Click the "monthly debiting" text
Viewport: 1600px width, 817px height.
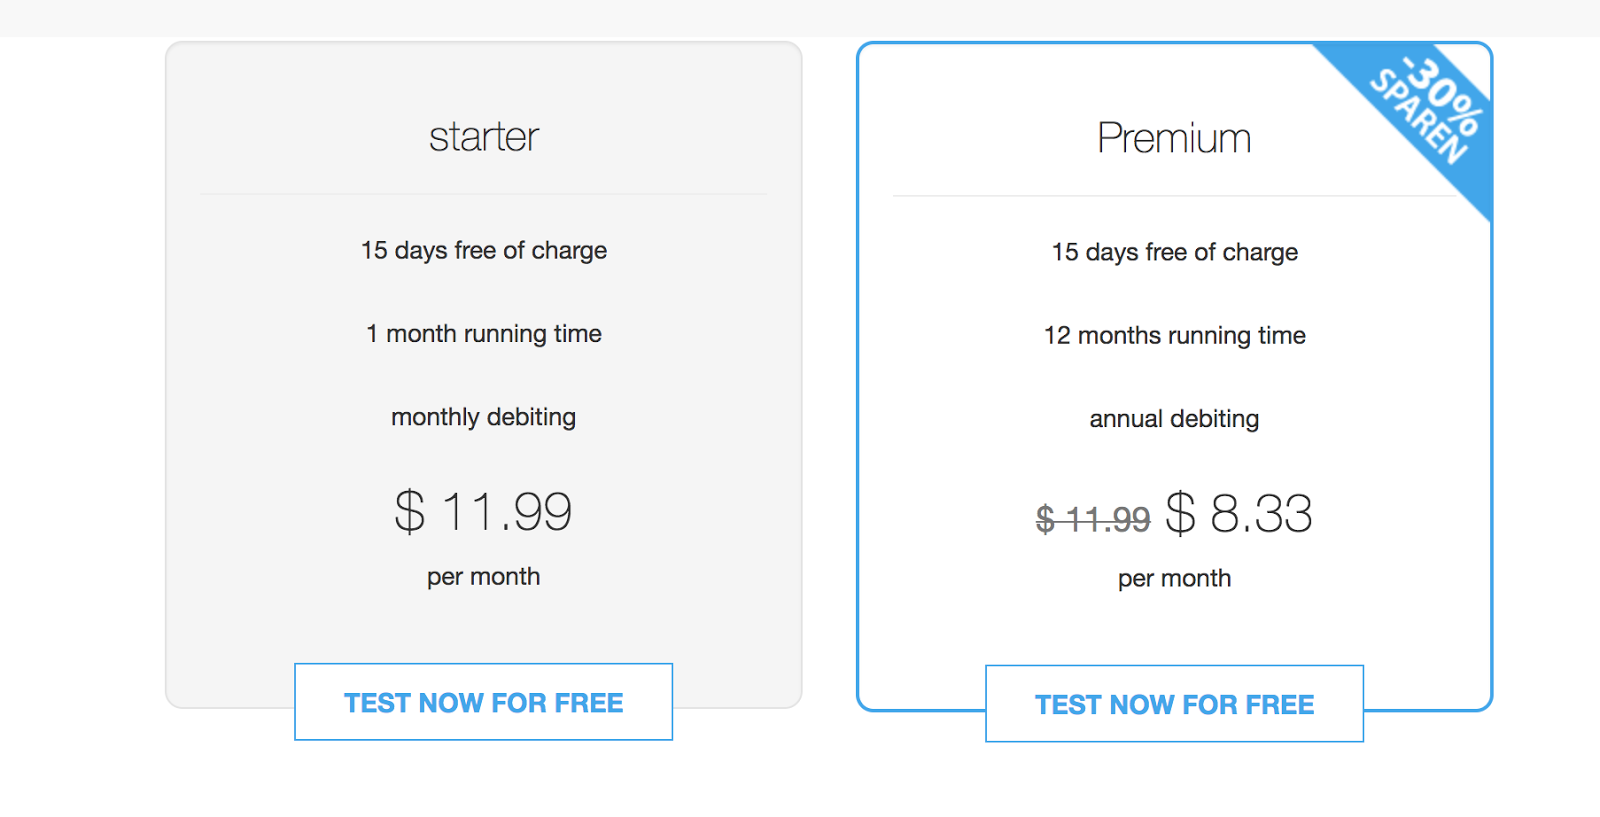tap(484, 417)
